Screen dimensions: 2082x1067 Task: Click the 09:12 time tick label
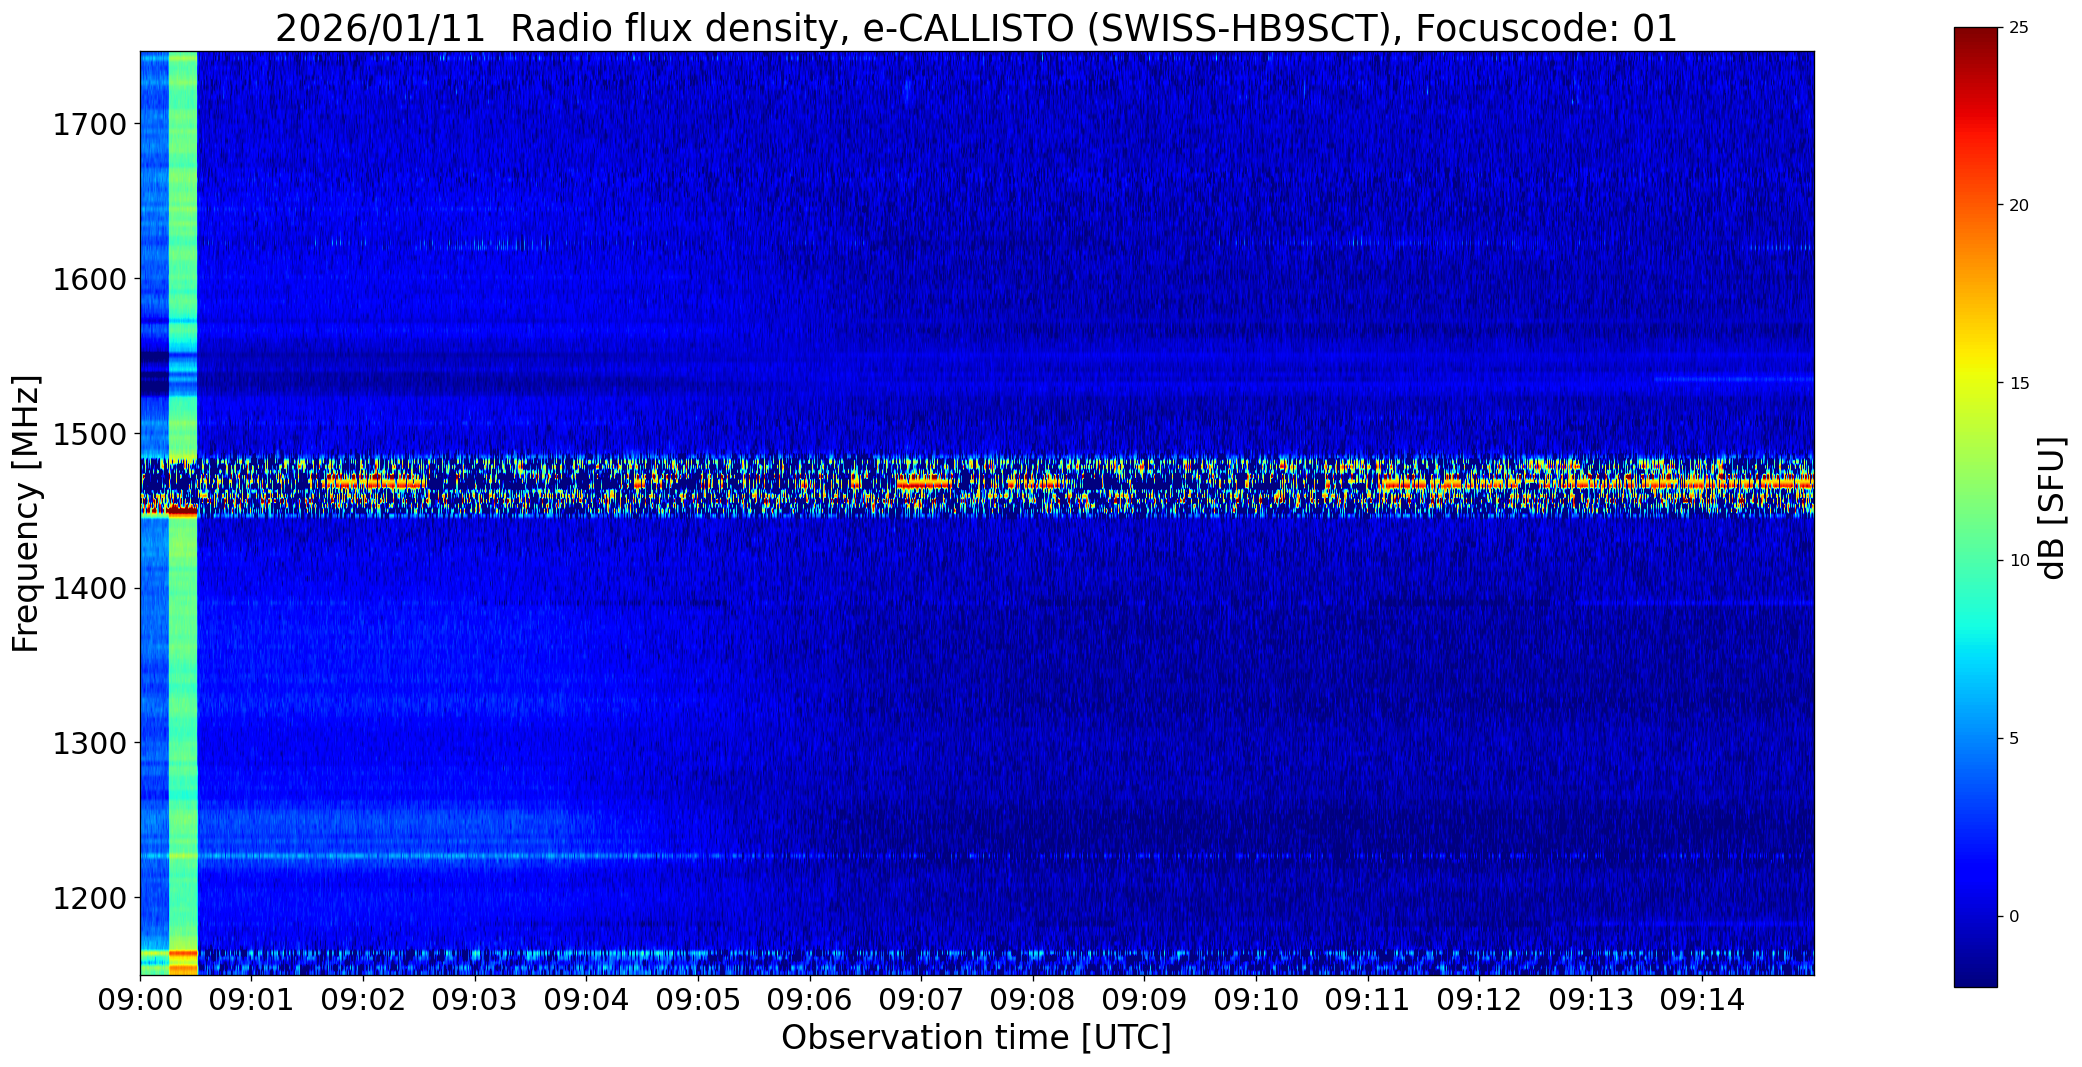click(x=1479, y=1000)
